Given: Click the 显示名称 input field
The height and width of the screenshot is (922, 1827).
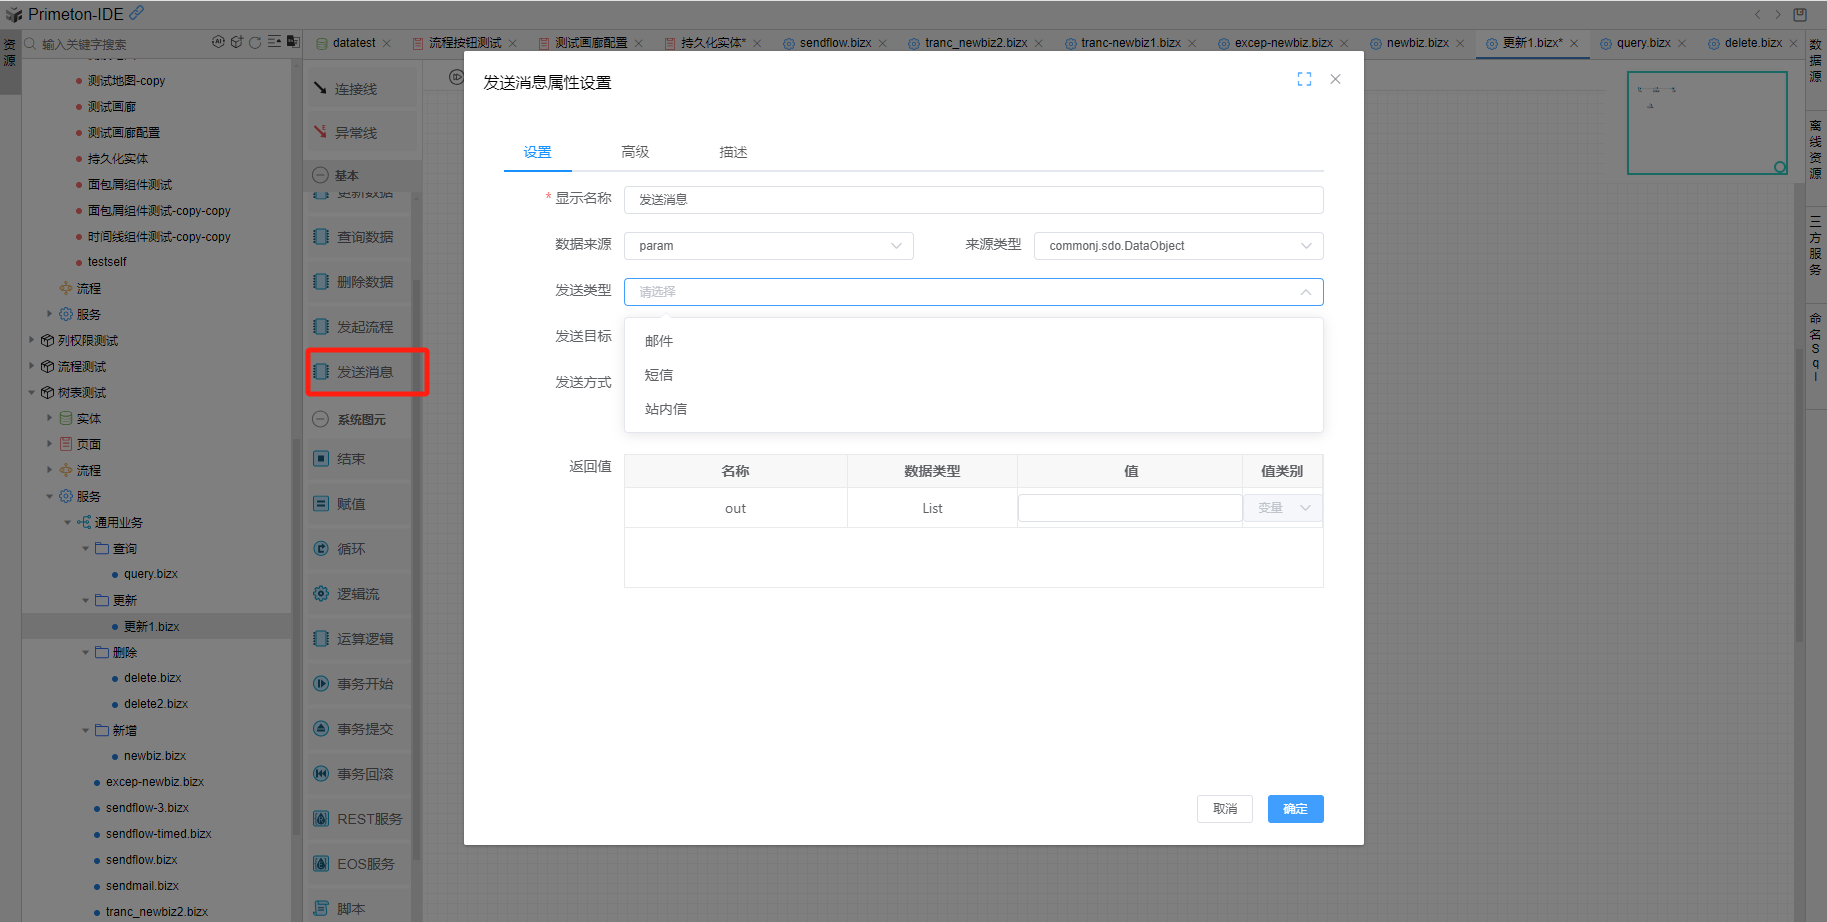Looking at the screenshot, I should coord(973,200).
